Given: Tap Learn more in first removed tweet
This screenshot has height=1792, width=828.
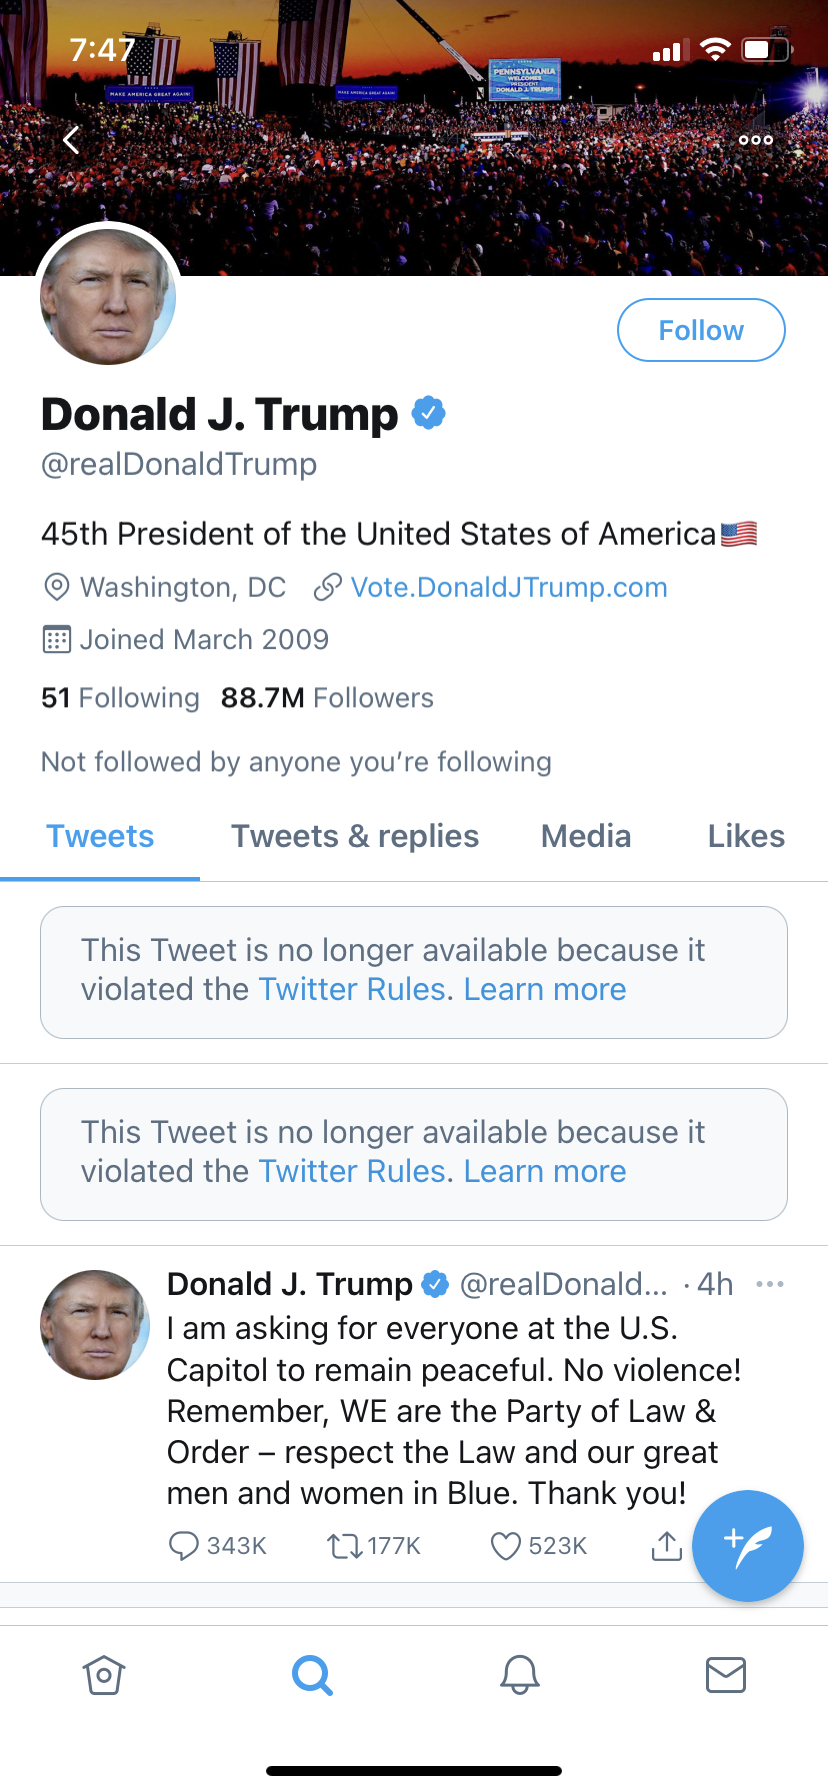Looking at the screenshot, I should 545,989.
